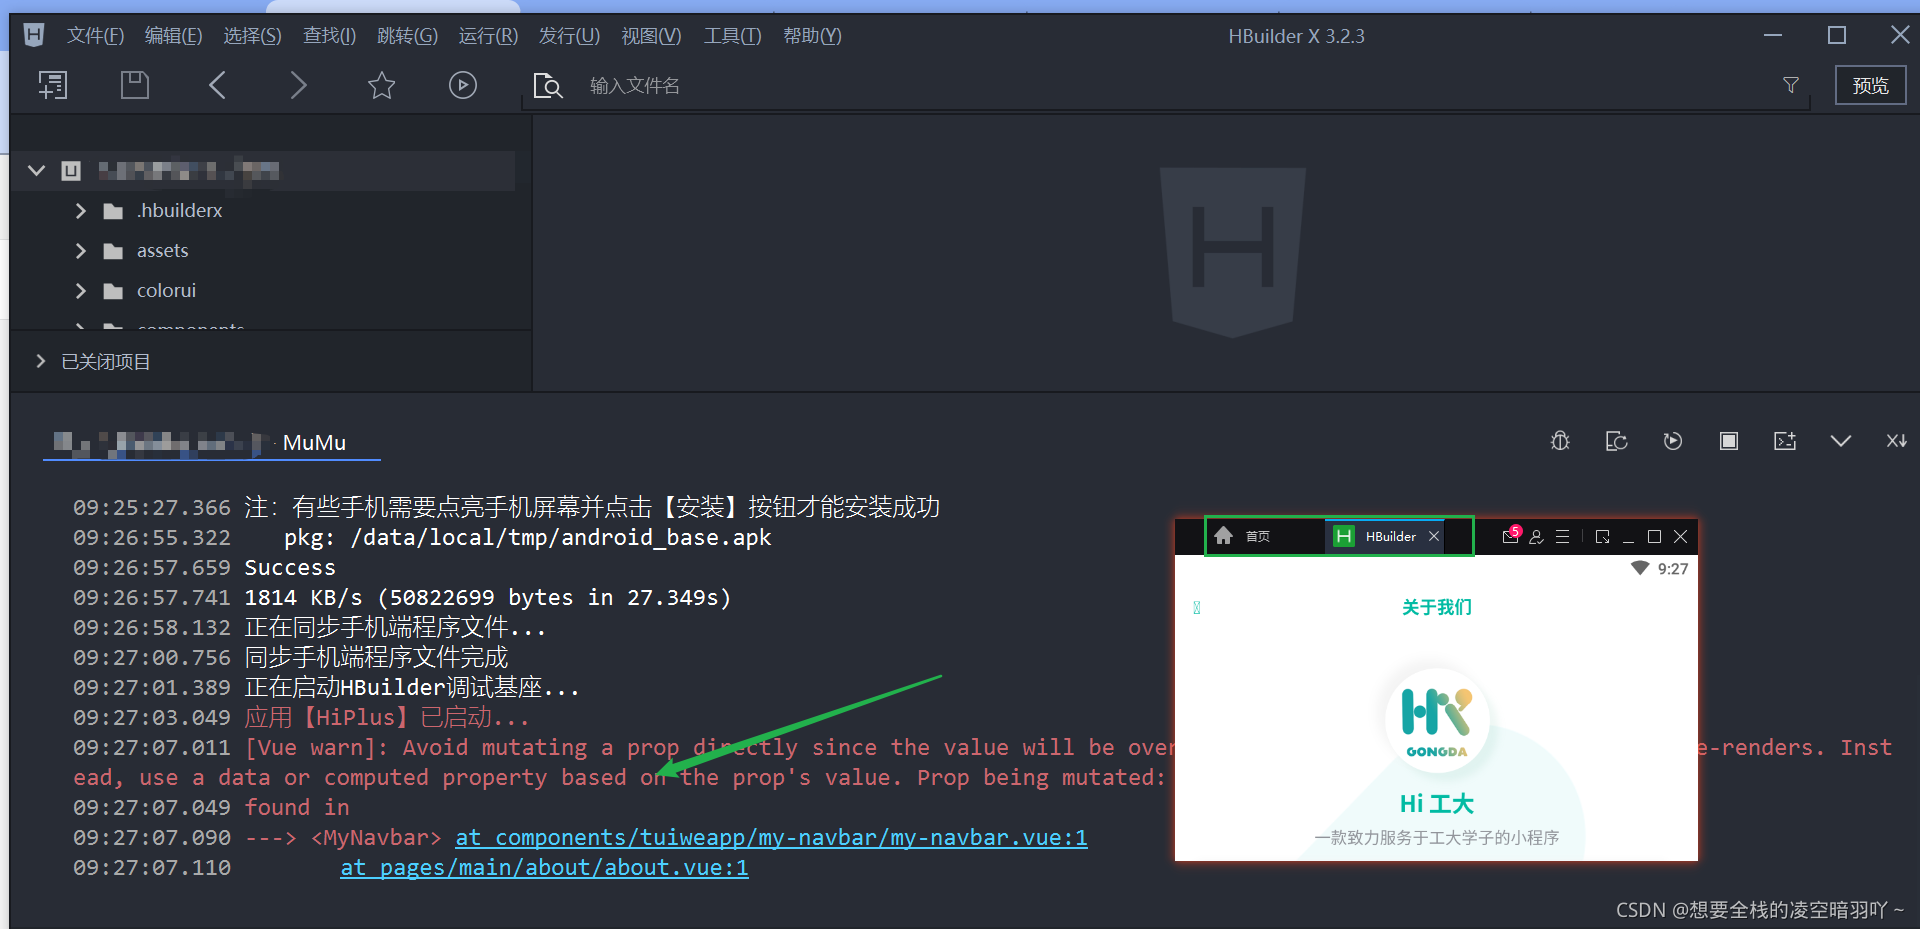Click the back icon beside 关于我们
The width and height of the screenshot is (1920, 929).
(x=1197, y=608)
